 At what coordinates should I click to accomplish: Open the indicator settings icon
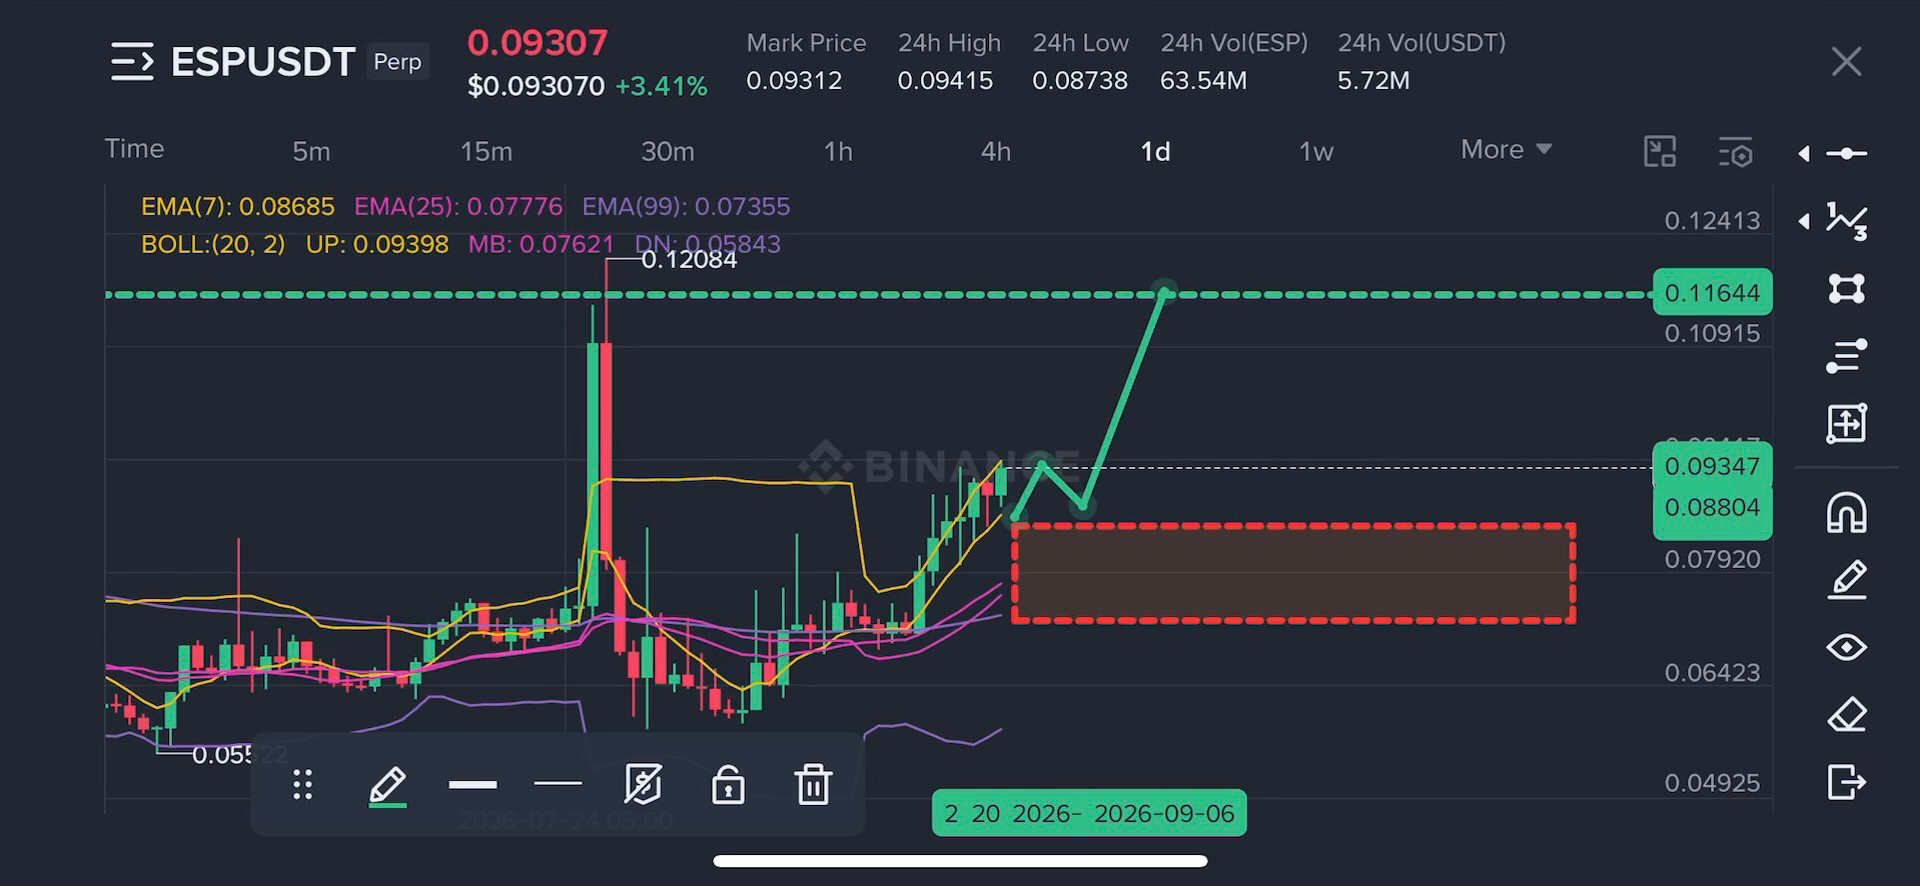click(1735, 152)
